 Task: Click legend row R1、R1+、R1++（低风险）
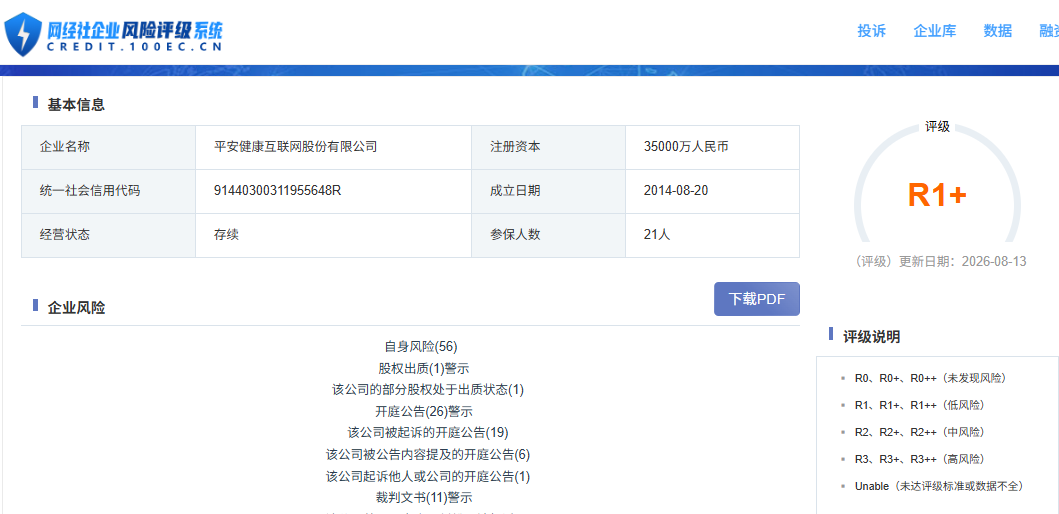pos(919,405)
